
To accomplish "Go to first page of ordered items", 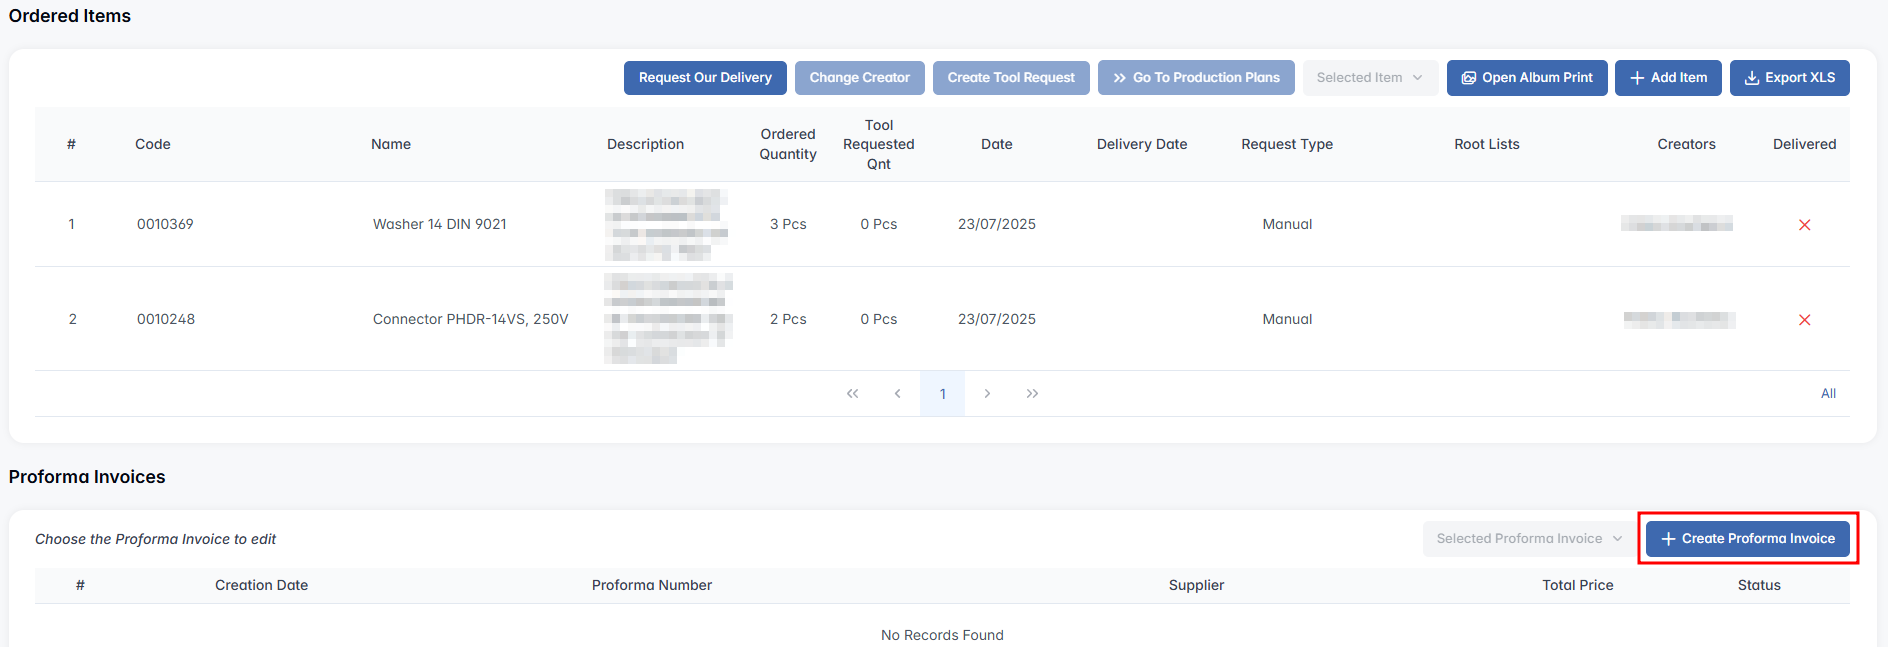I will pyautogui.click(x=852, y=394).
